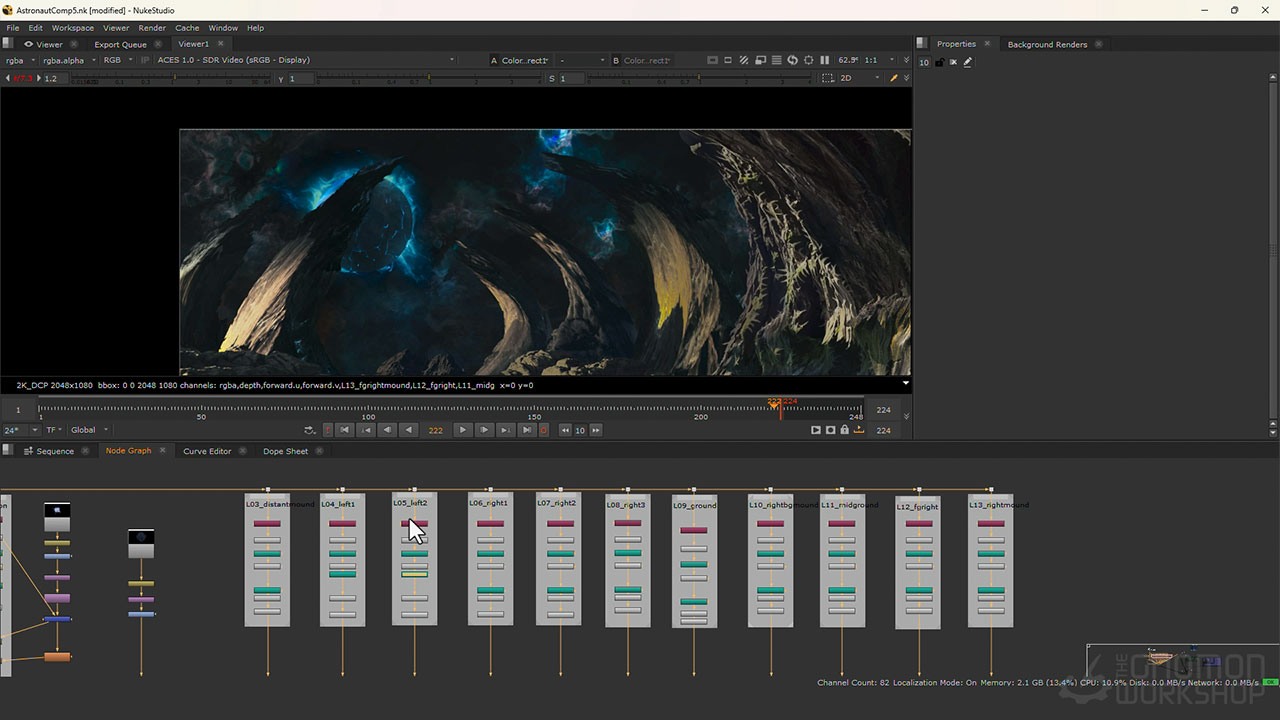Switch to the Curve Editor tab
The image size is (1280, 720).
tap(207, 451)
